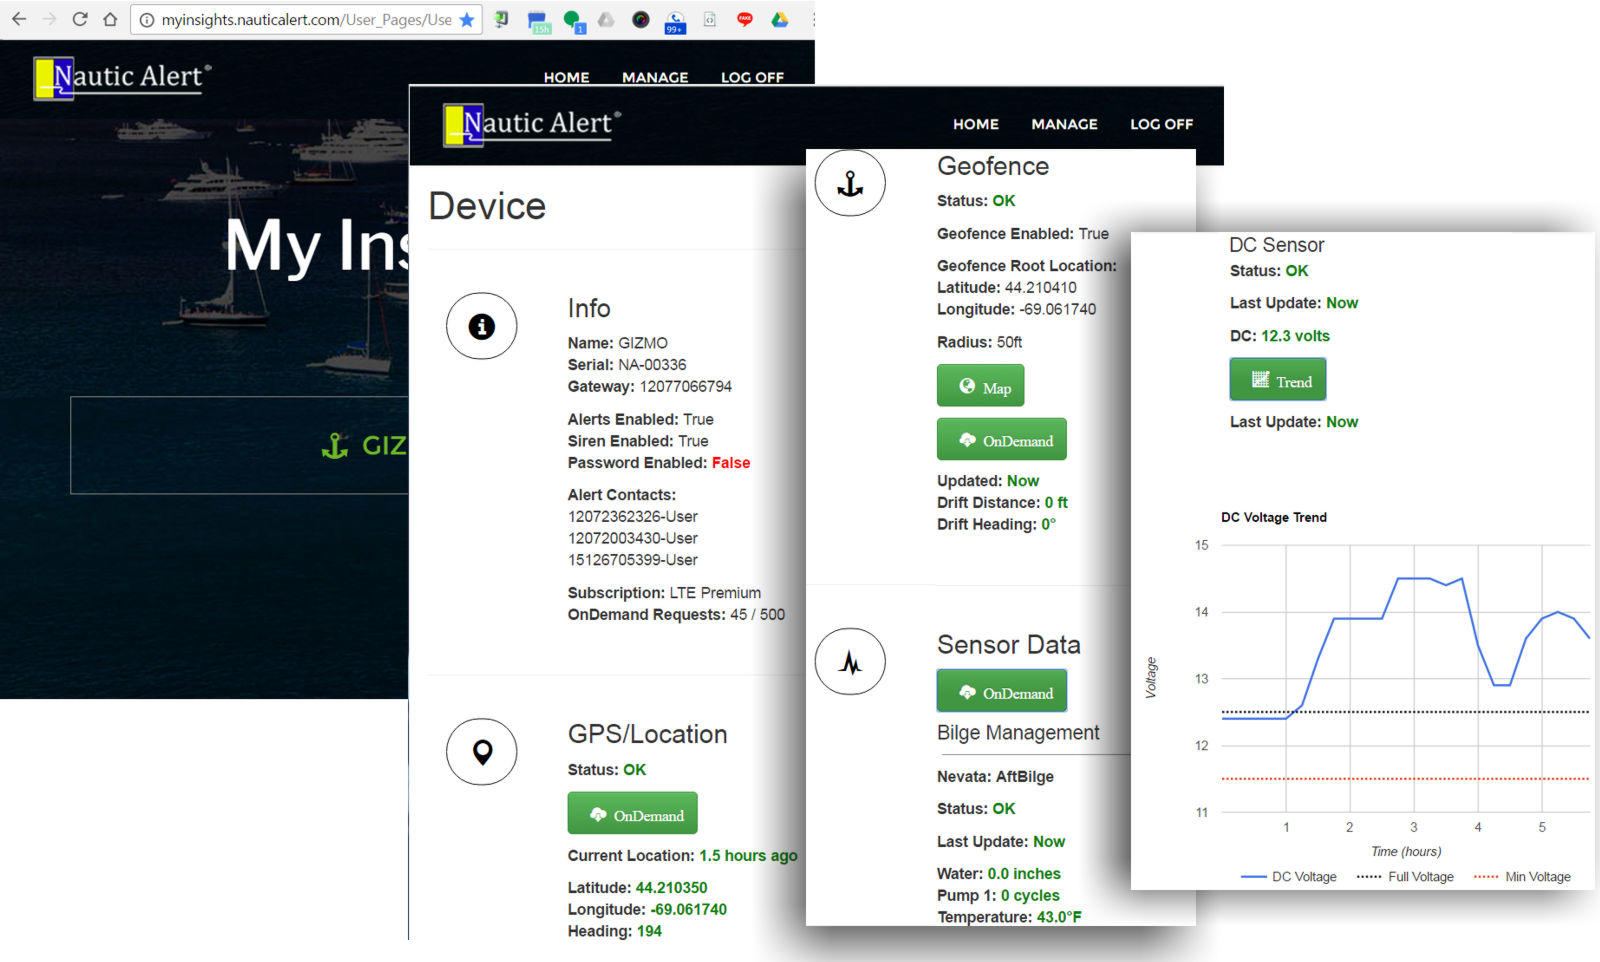Viewport: 1600px width, 962px height.
Task: Click the OnDemand Requests 45 / 500 text
Action: 676,615
